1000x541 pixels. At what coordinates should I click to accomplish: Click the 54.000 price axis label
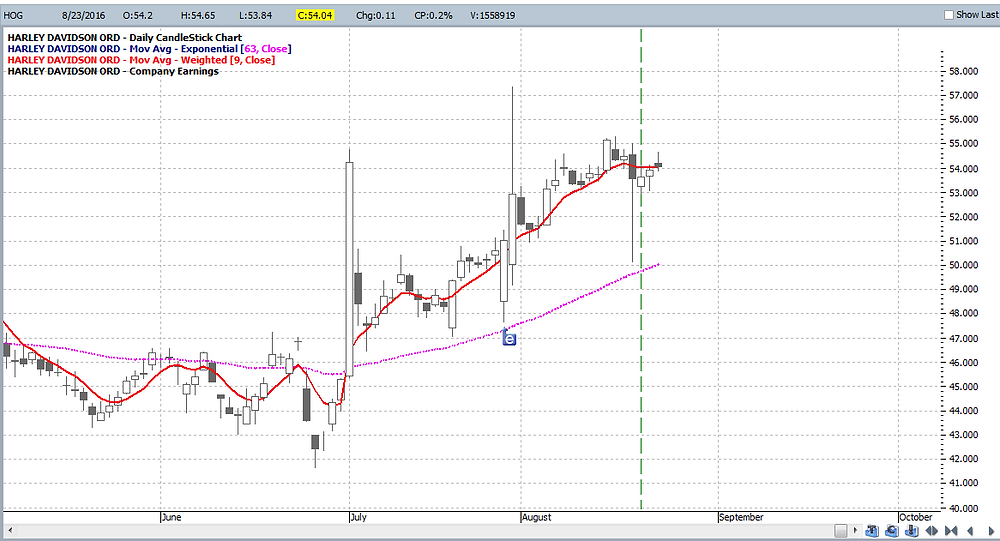(x=964, y=168)
